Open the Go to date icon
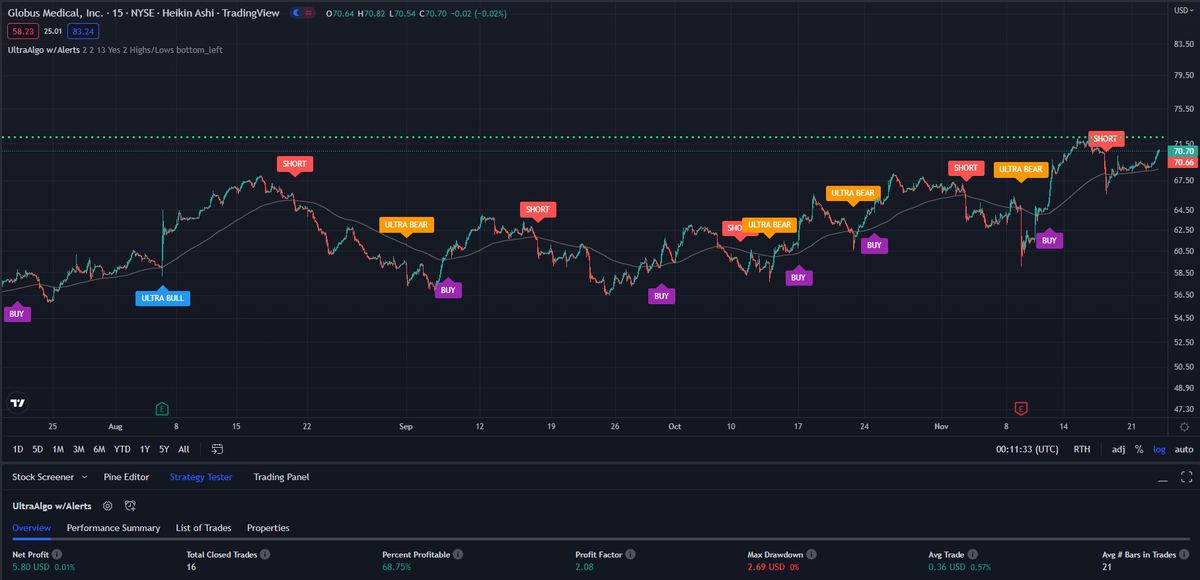This screenshot has width=1200, height=580. [217, 449]
